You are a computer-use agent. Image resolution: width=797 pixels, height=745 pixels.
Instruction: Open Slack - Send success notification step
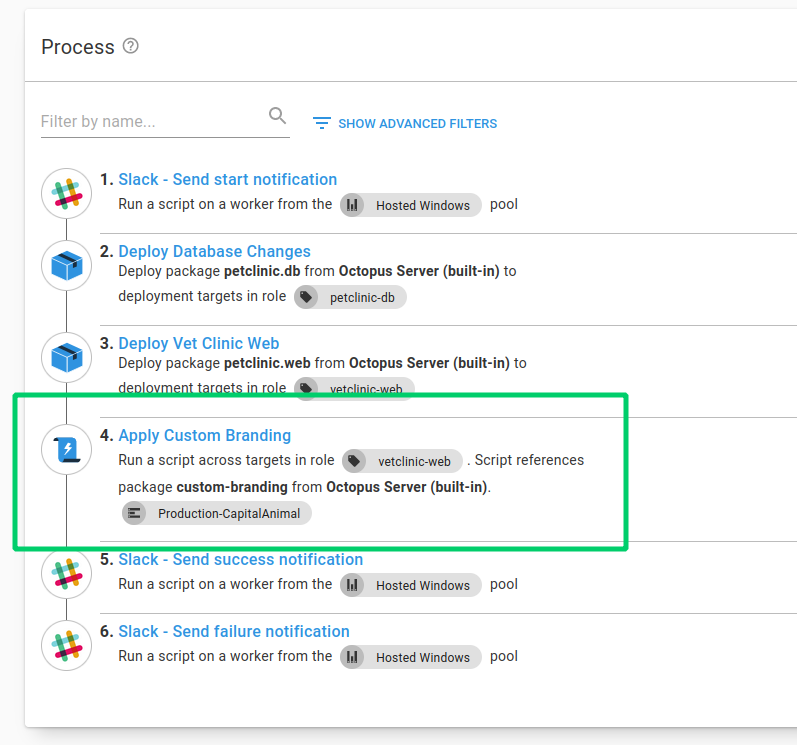[x=240, y=560]
